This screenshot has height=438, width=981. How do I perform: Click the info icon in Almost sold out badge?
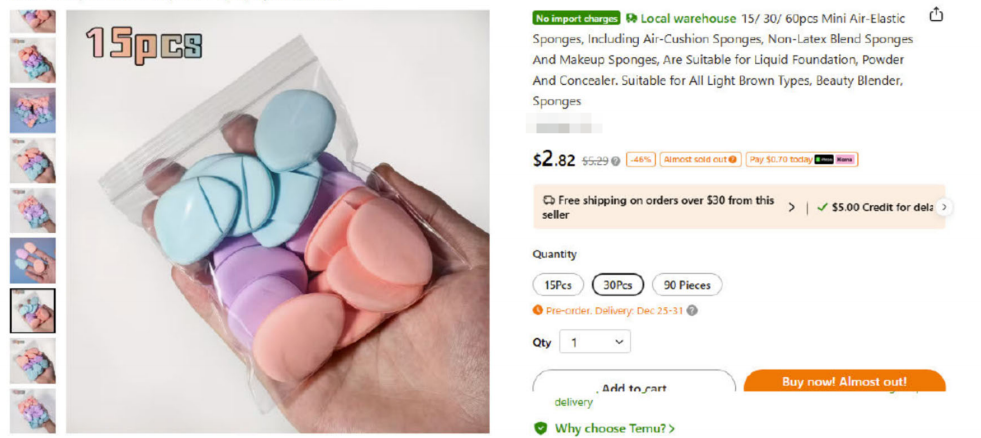click(x=732, y=160)
